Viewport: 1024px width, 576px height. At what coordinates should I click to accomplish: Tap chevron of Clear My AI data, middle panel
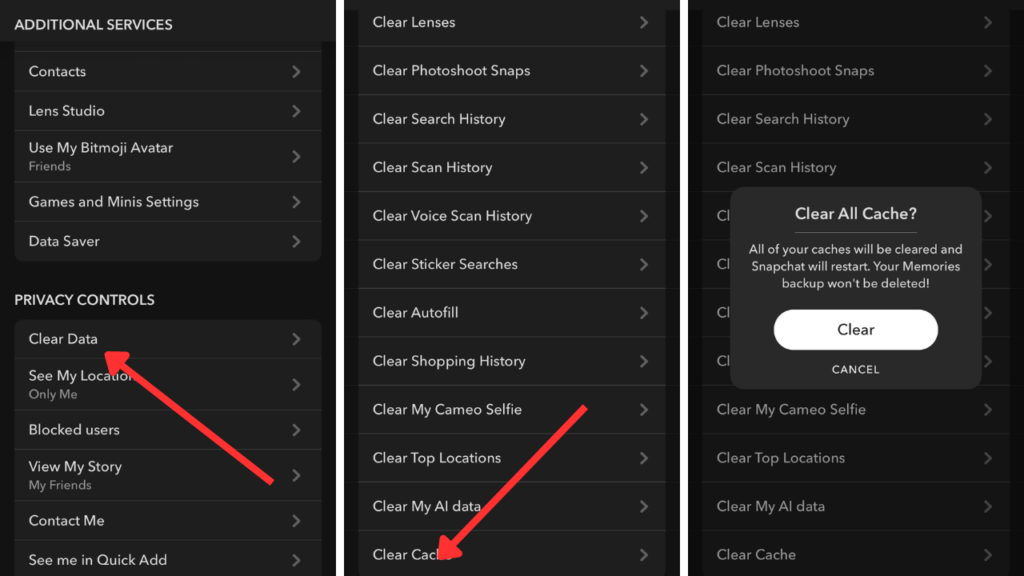(x=644, y=506)
